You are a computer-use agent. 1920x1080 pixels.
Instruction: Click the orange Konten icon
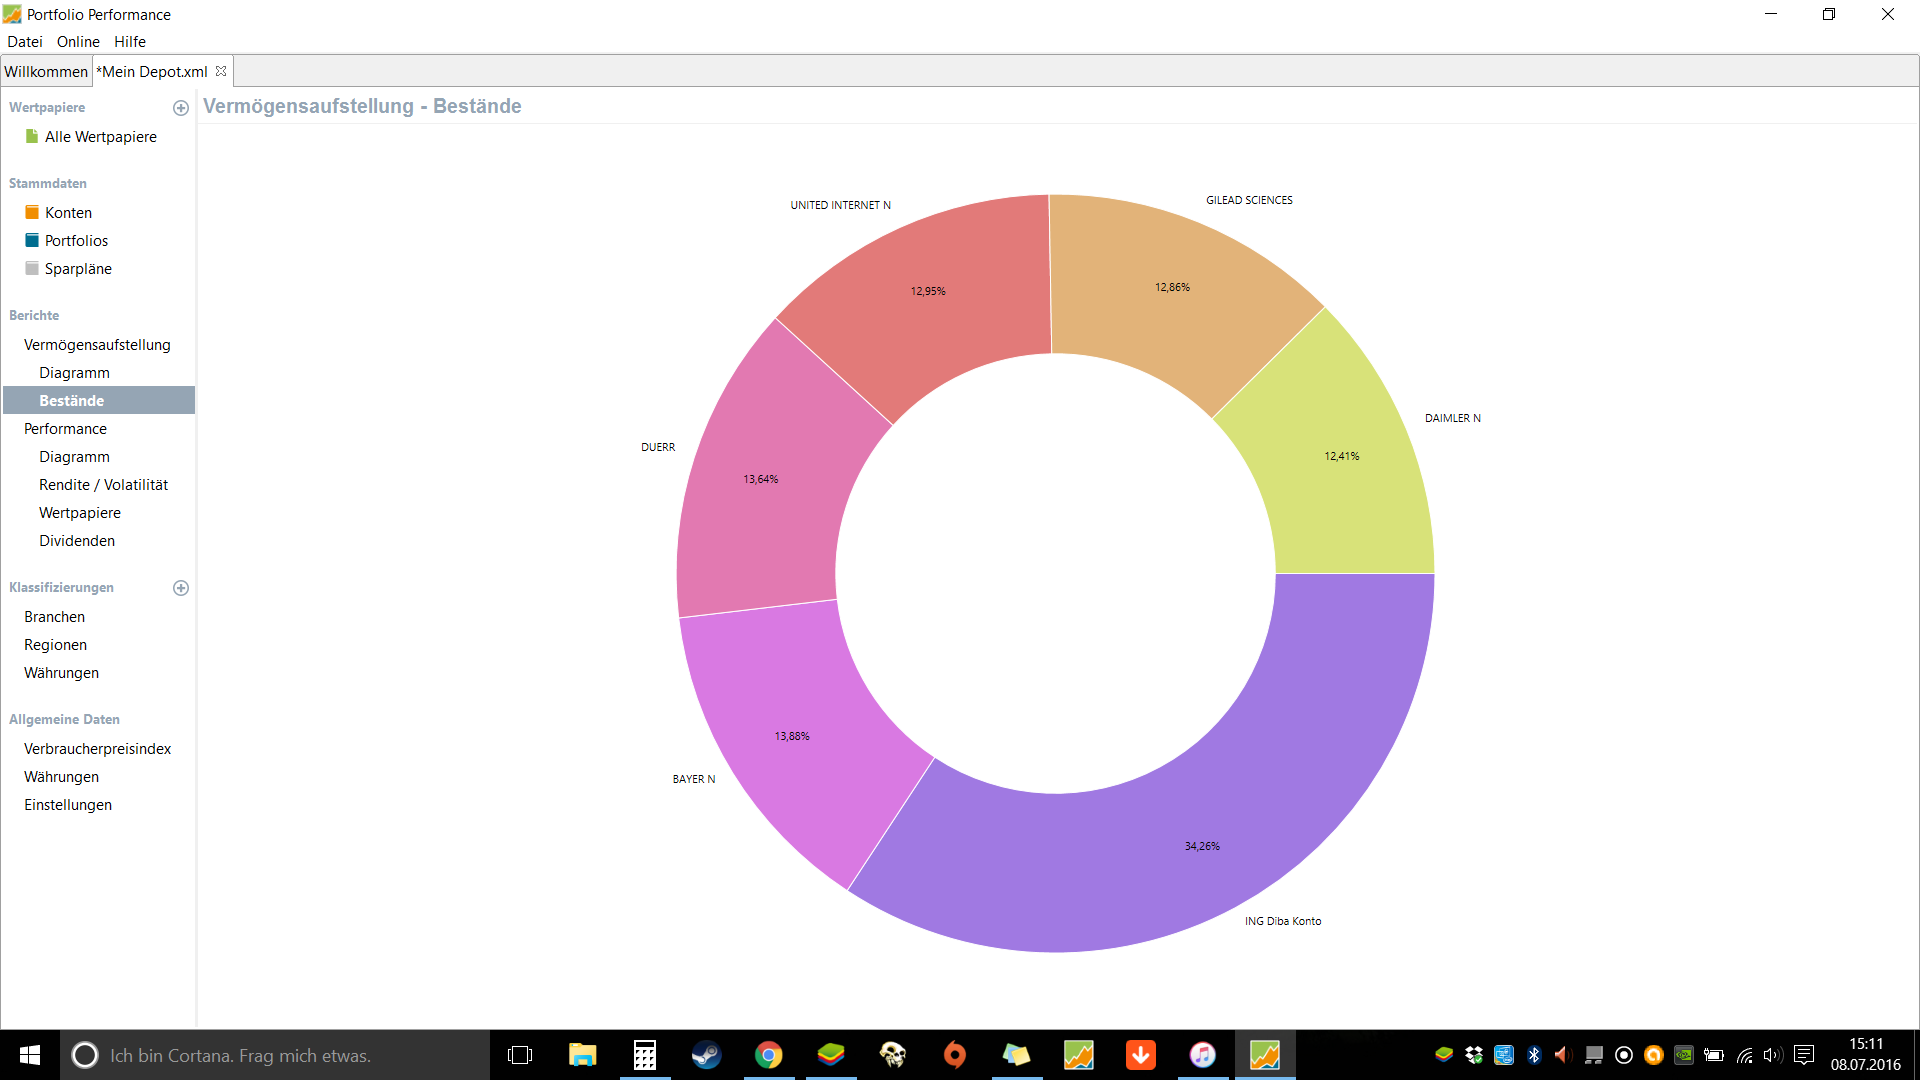(x=32, y=212)
